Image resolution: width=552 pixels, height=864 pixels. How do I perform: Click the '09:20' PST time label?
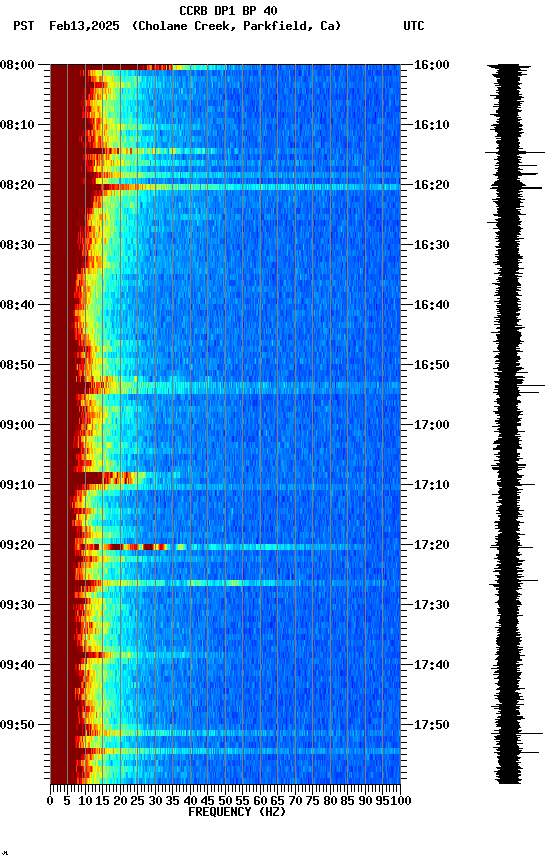[x=17, y=546]
